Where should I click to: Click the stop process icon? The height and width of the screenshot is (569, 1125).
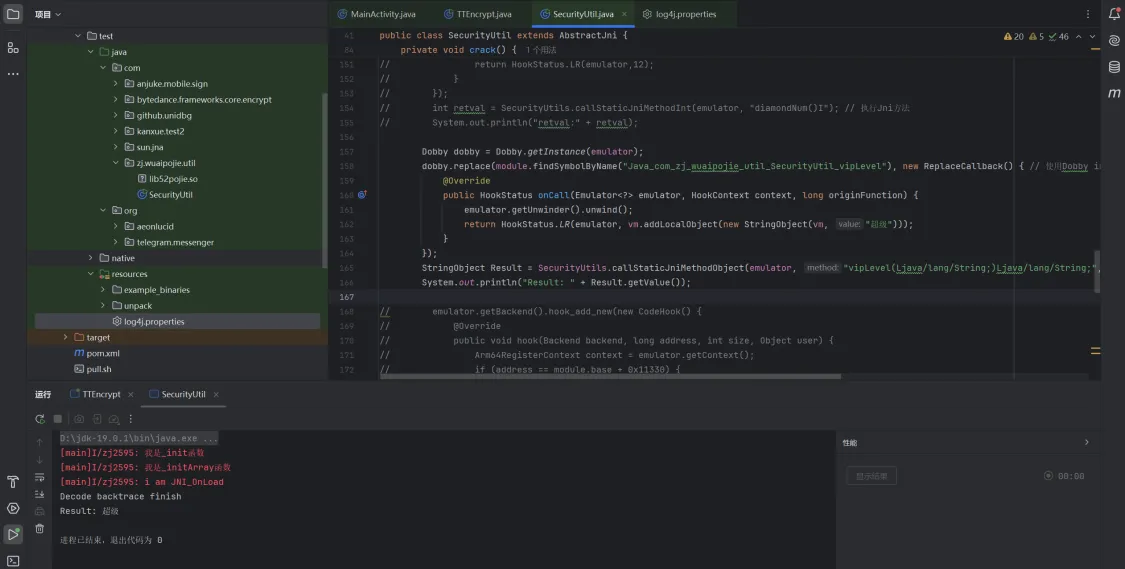[x=58, y=419]
